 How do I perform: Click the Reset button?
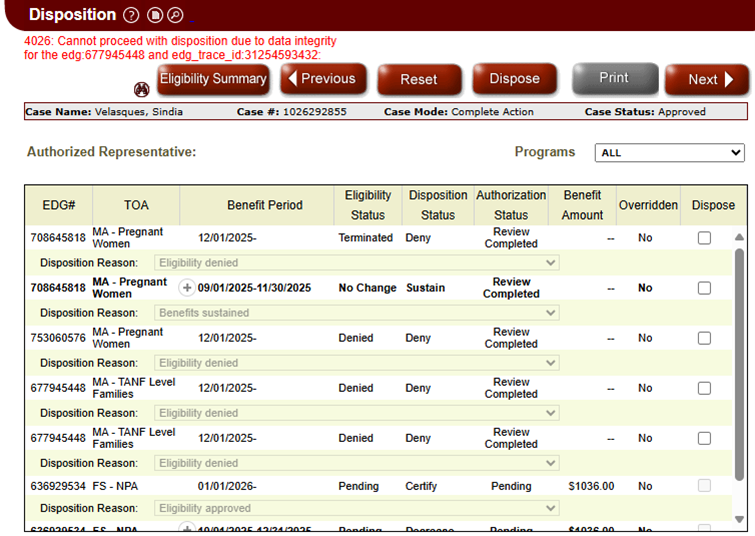click(419, 80)
